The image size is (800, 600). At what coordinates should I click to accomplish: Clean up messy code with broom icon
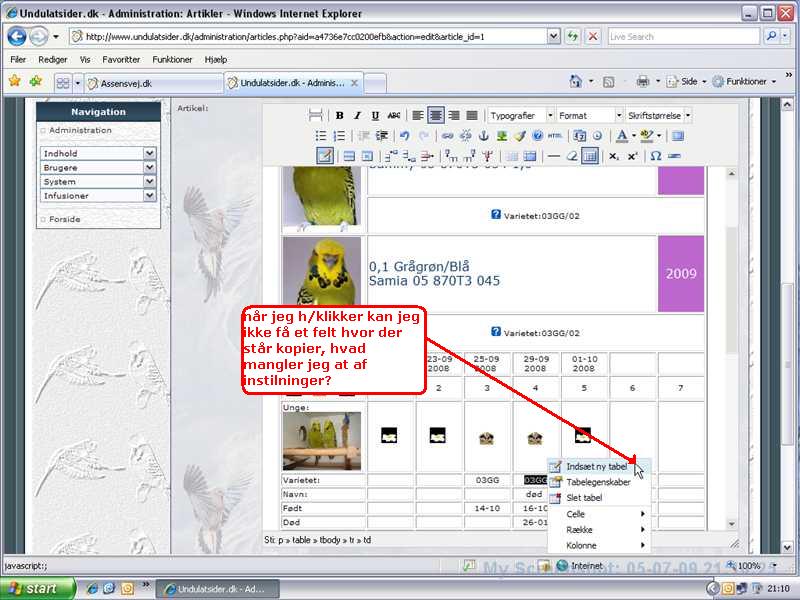point(520,136)
